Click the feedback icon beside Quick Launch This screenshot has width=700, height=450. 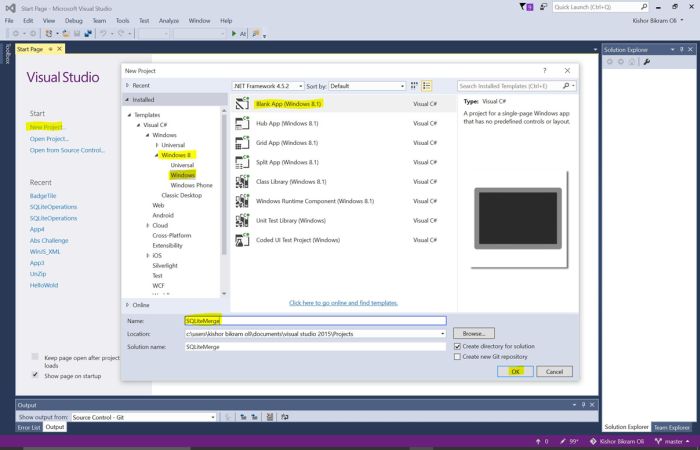pos(543,7)
